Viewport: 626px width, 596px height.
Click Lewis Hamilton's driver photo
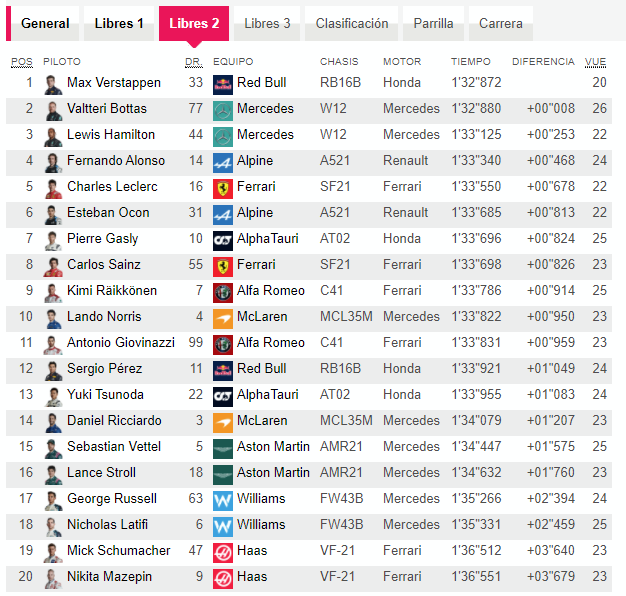pyautogui.click(x=53, y=137)
